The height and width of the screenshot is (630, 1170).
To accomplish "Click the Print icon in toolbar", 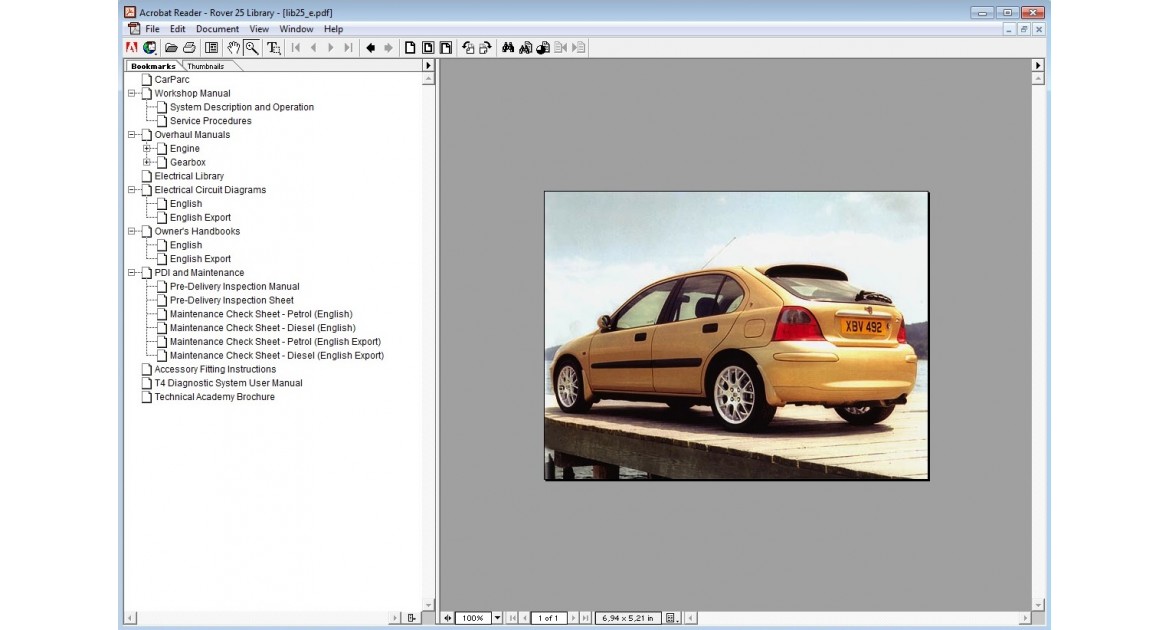I will [190, 48].
